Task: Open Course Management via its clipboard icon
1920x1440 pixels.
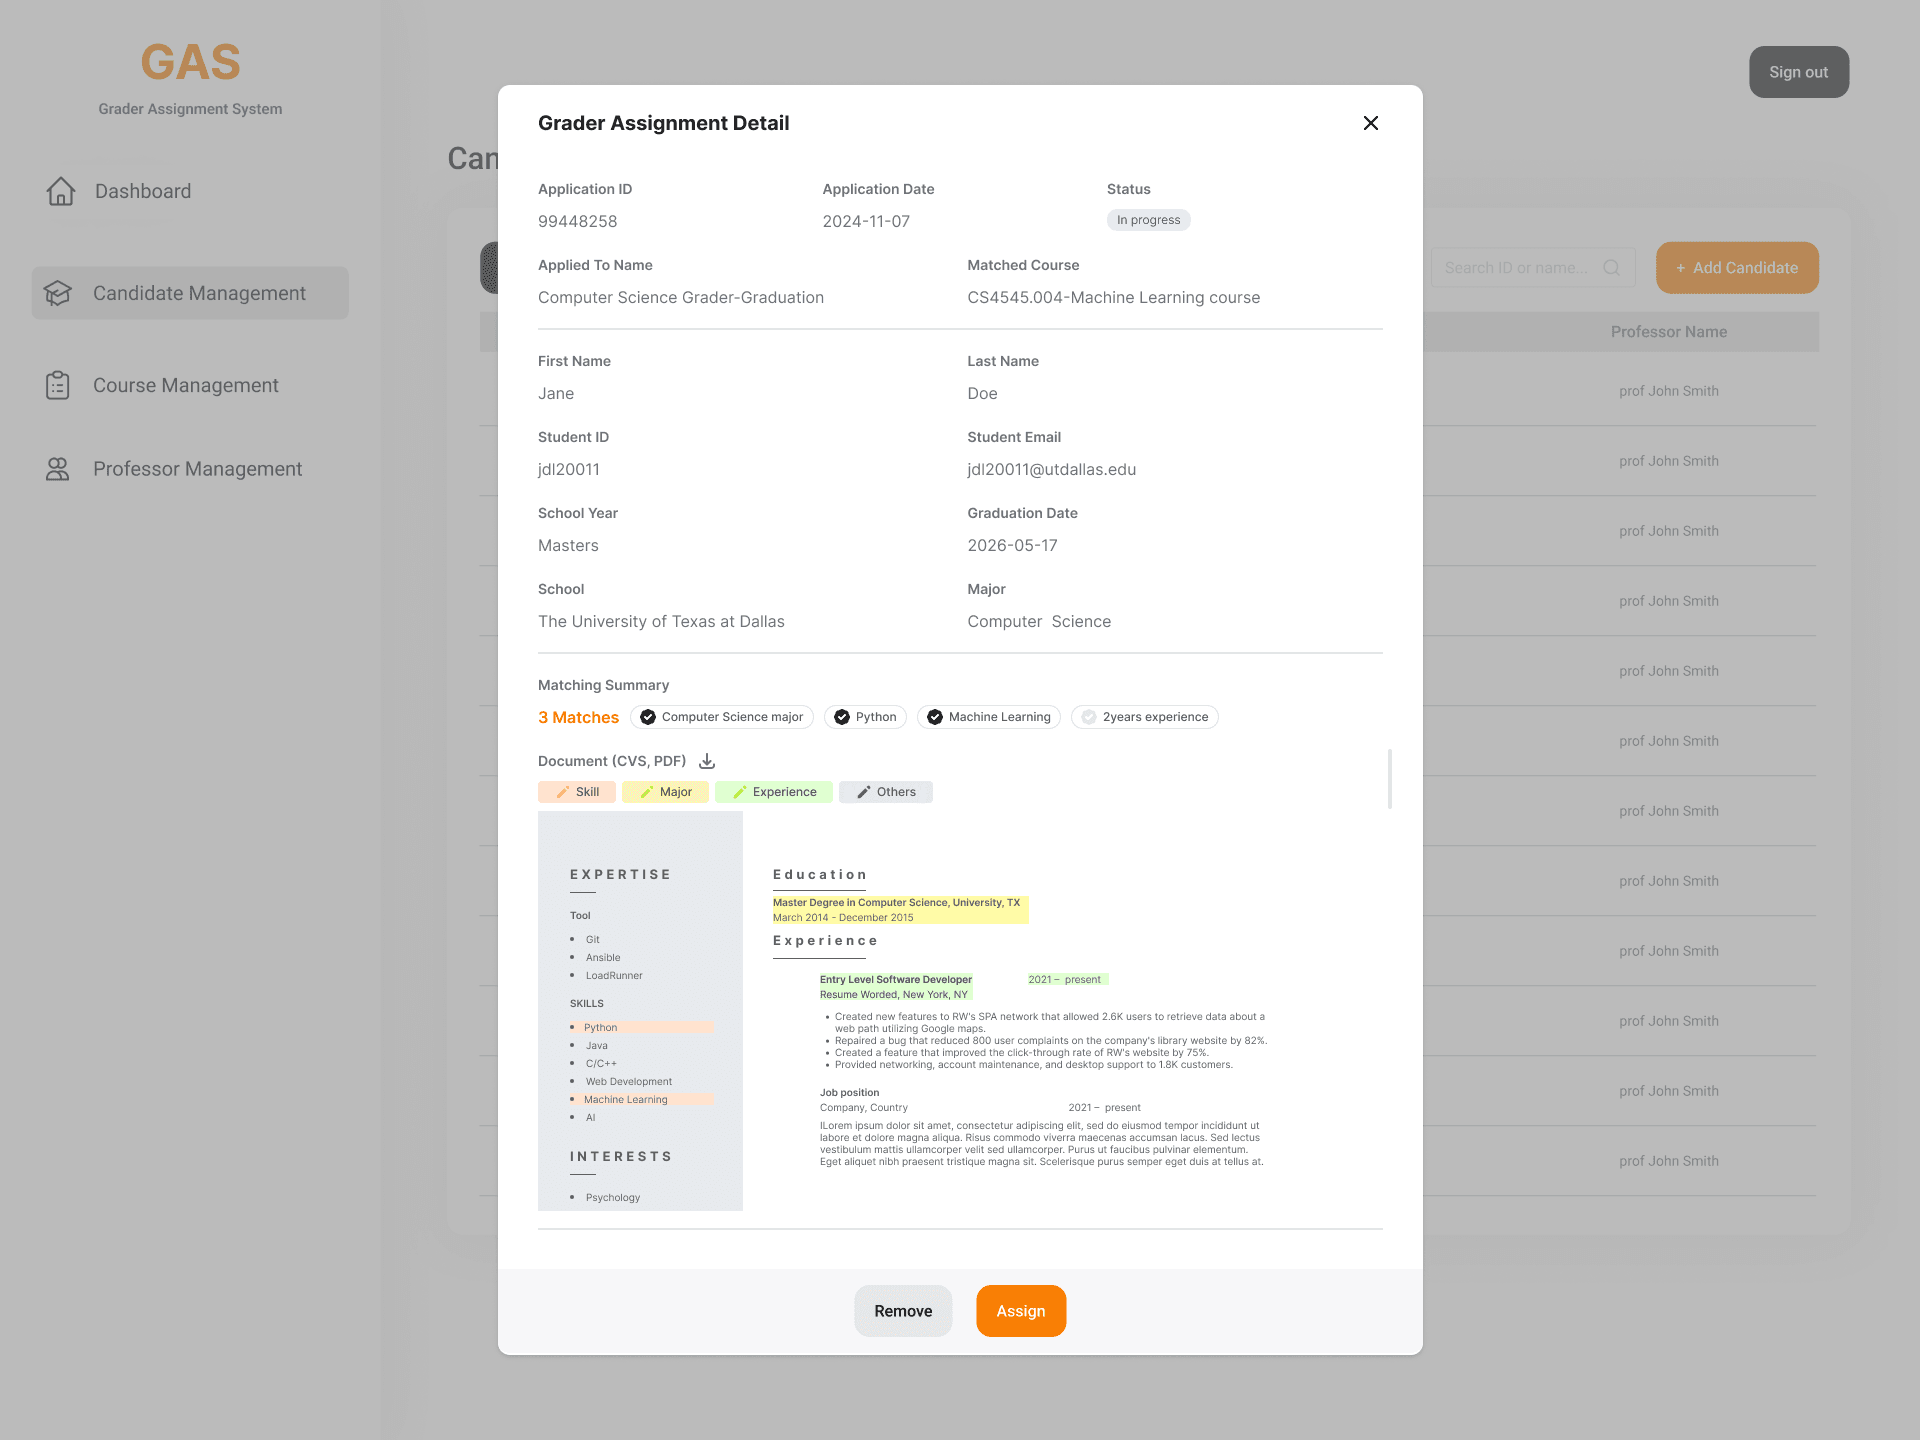Action: click(x=58, y=384)
